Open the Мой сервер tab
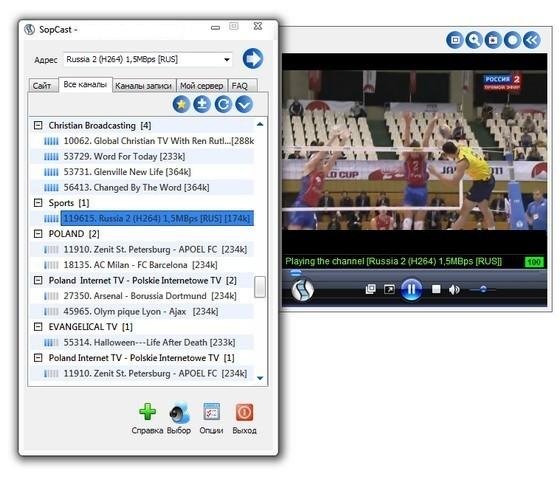The width and height of the screenshot is (560, 477). click(201, 86)
